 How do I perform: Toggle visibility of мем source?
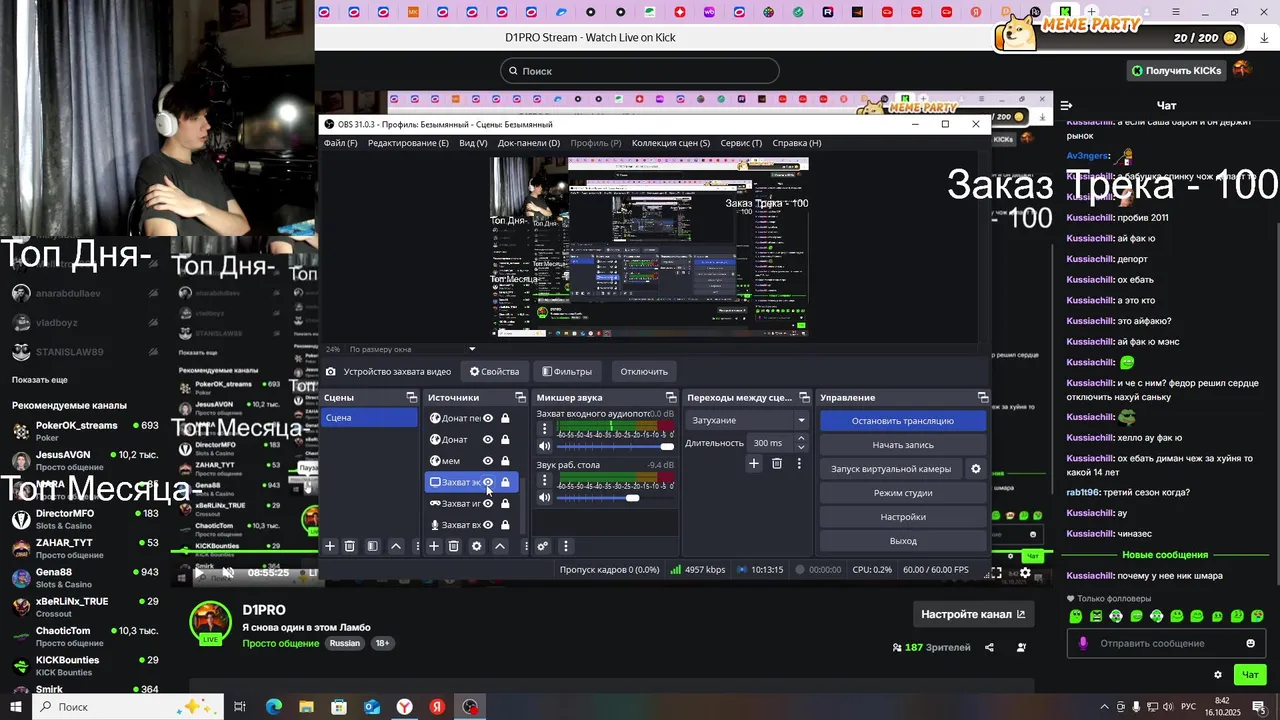[488, 461]
